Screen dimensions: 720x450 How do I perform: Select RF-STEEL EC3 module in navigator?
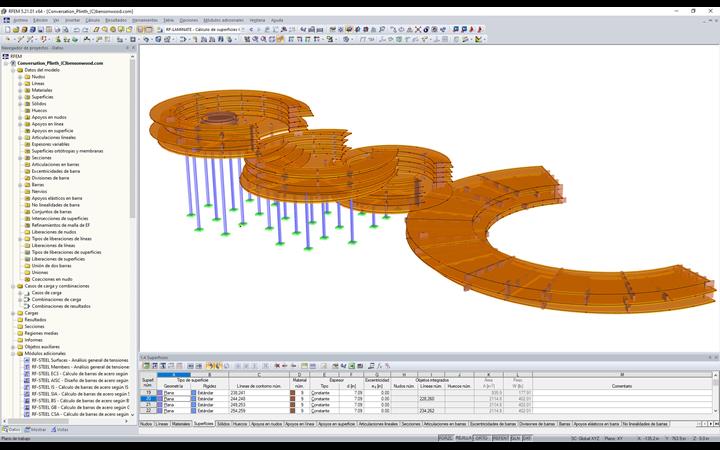[x=79, y=374]
